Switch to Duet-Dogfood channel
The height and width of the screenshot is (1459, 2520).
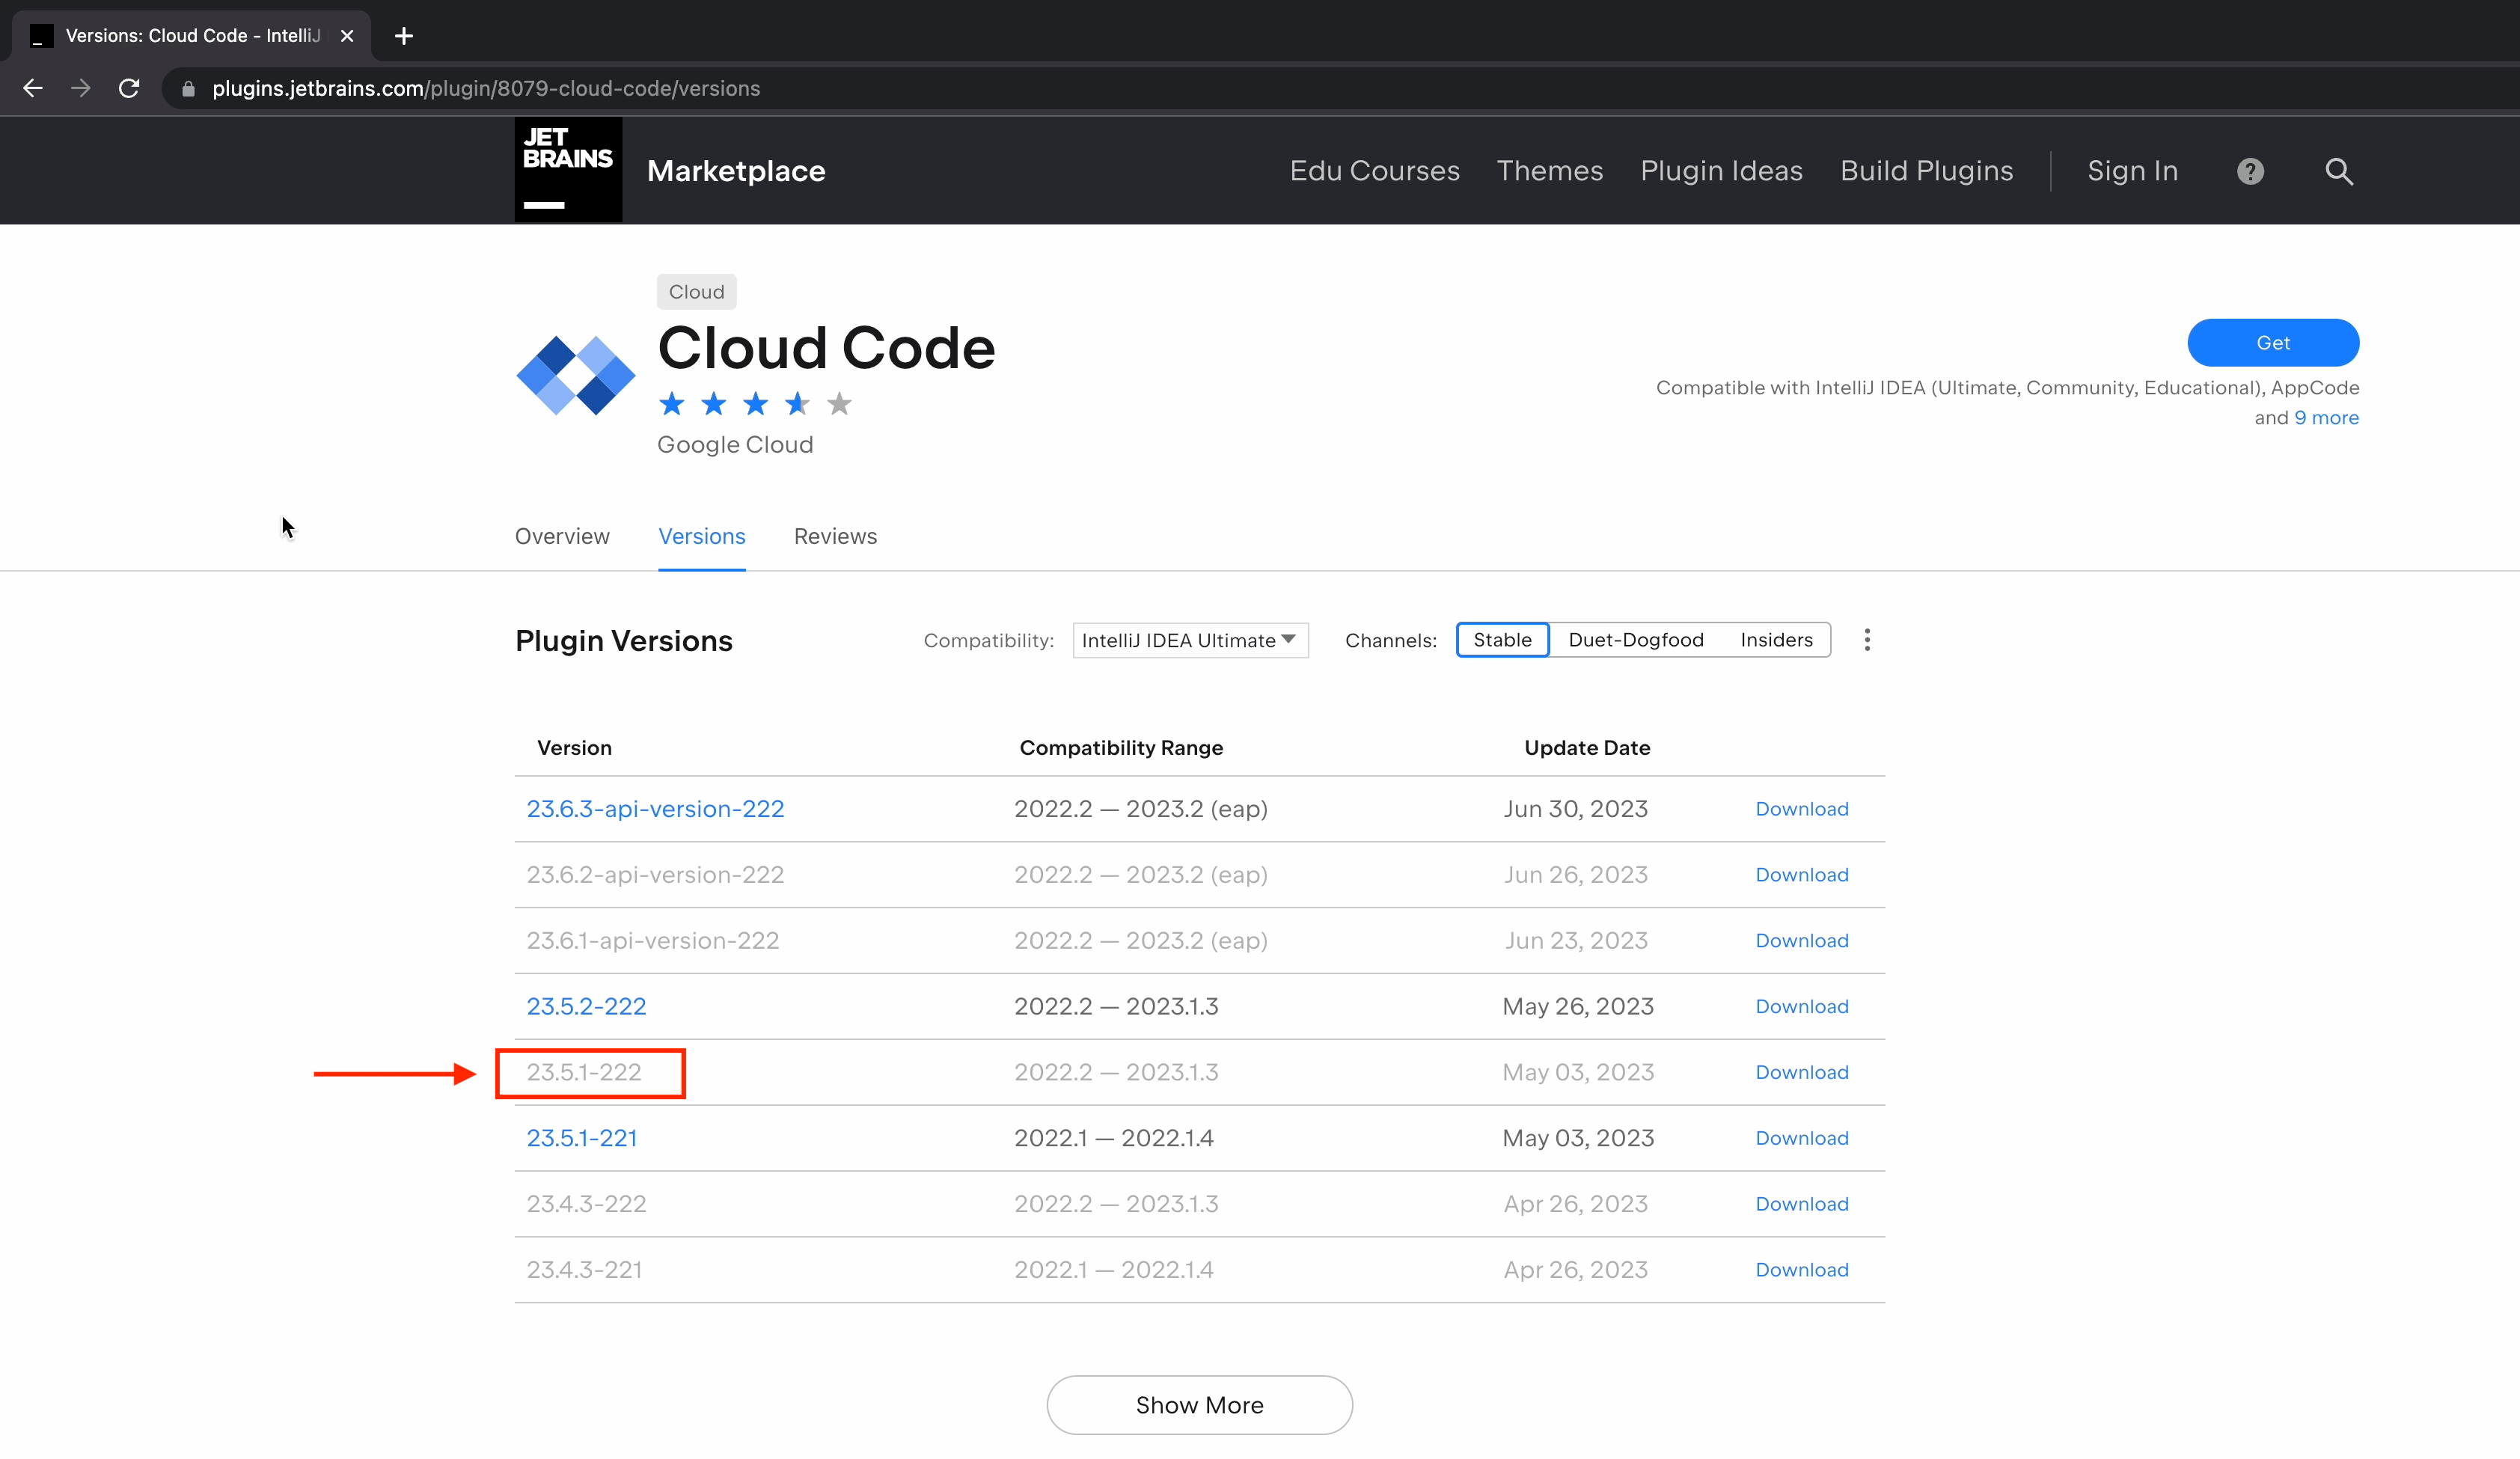coord(1635,640)
